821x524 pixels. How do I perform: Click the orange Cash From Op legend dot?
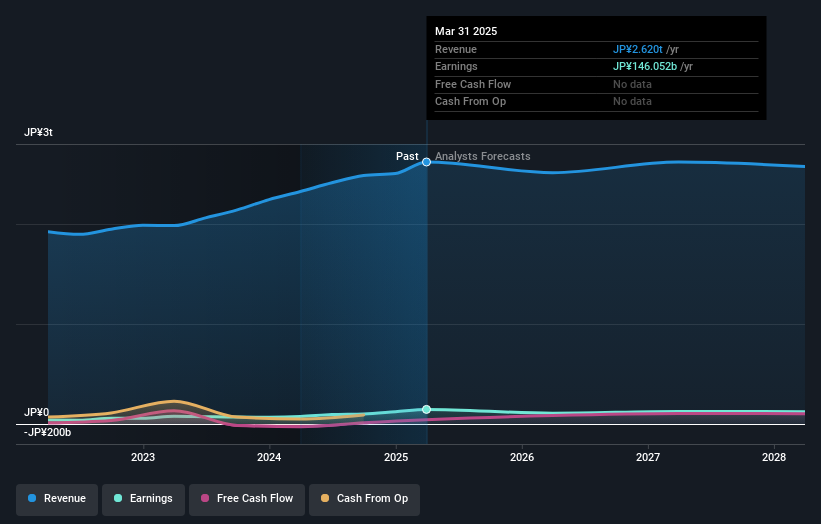325,498
